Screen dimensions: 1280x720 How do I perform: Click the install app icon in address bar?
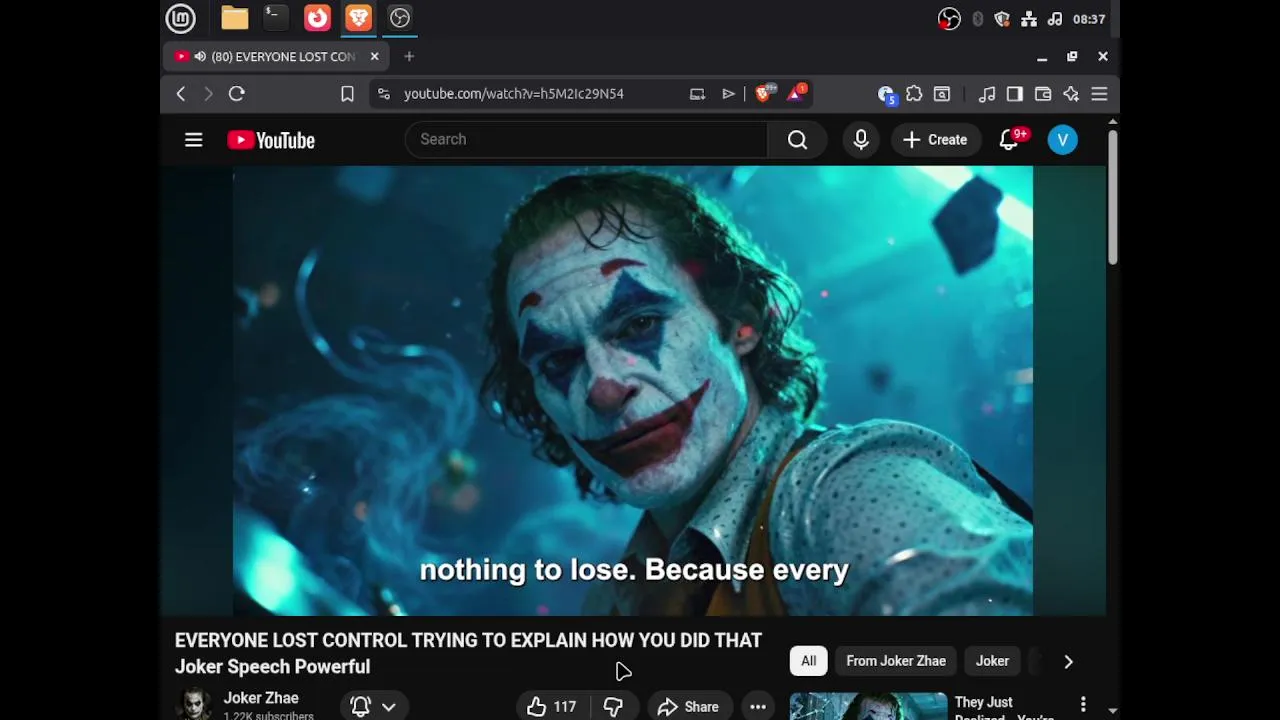[697, 94]
